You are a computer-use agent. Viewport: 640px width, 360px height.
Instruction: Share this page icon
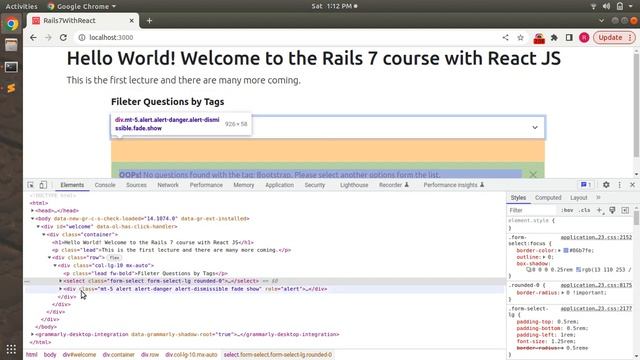(505, 38)
